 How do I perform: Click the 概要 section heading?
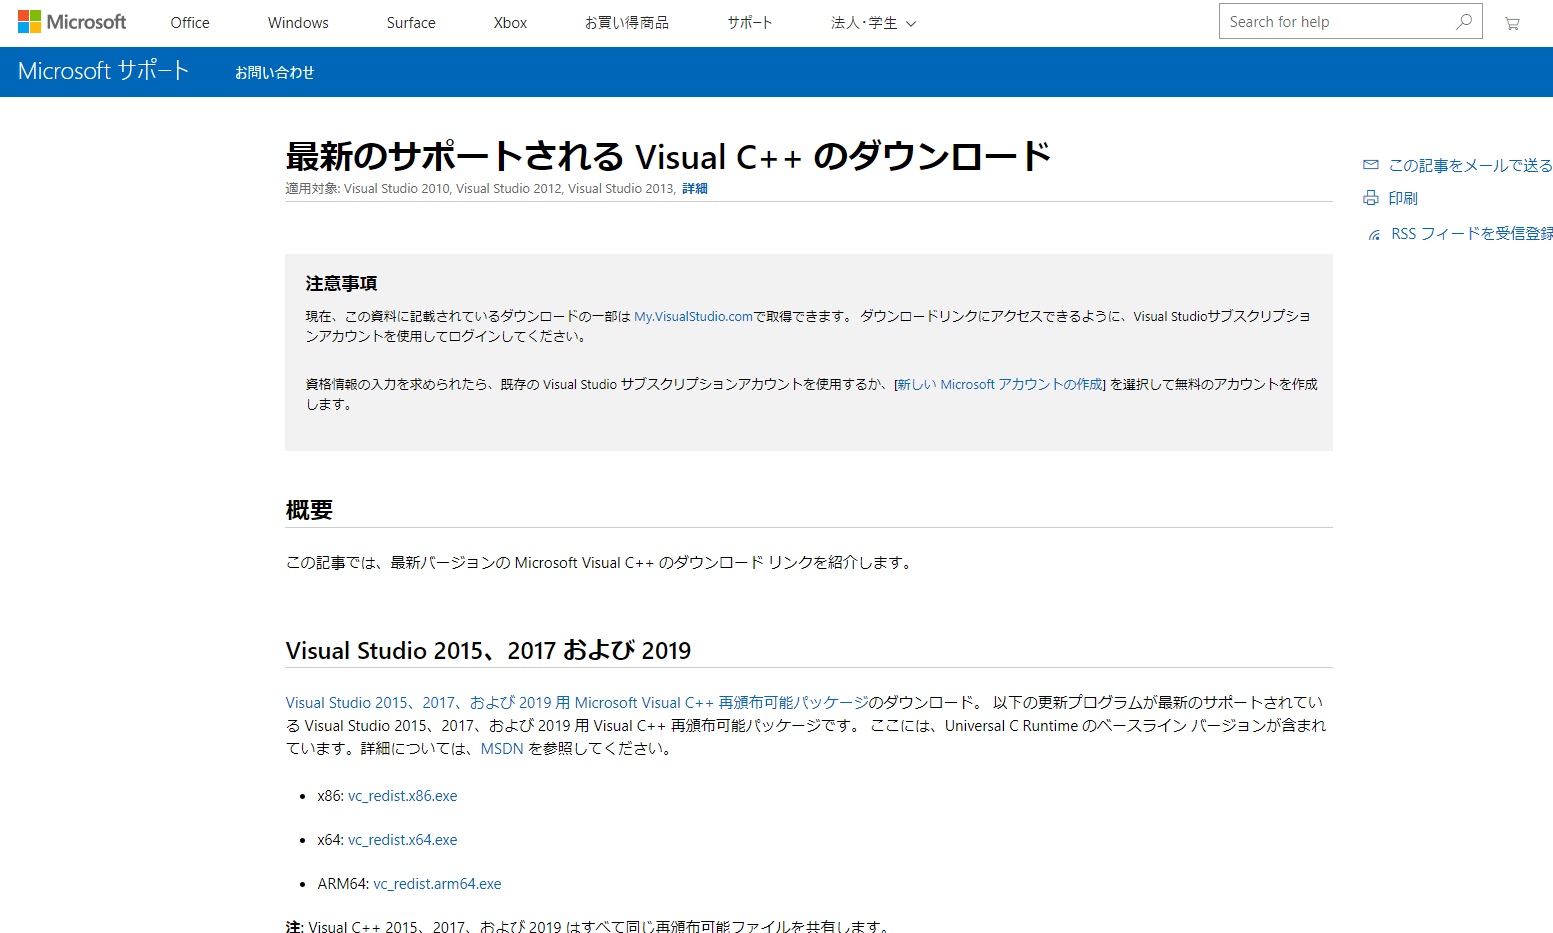click(309, 510)
